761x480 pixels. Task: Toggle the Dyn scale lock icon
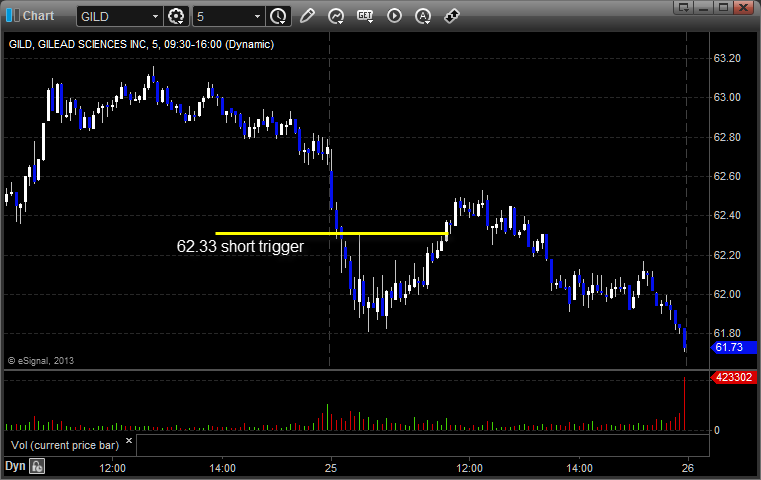point(37,466)
